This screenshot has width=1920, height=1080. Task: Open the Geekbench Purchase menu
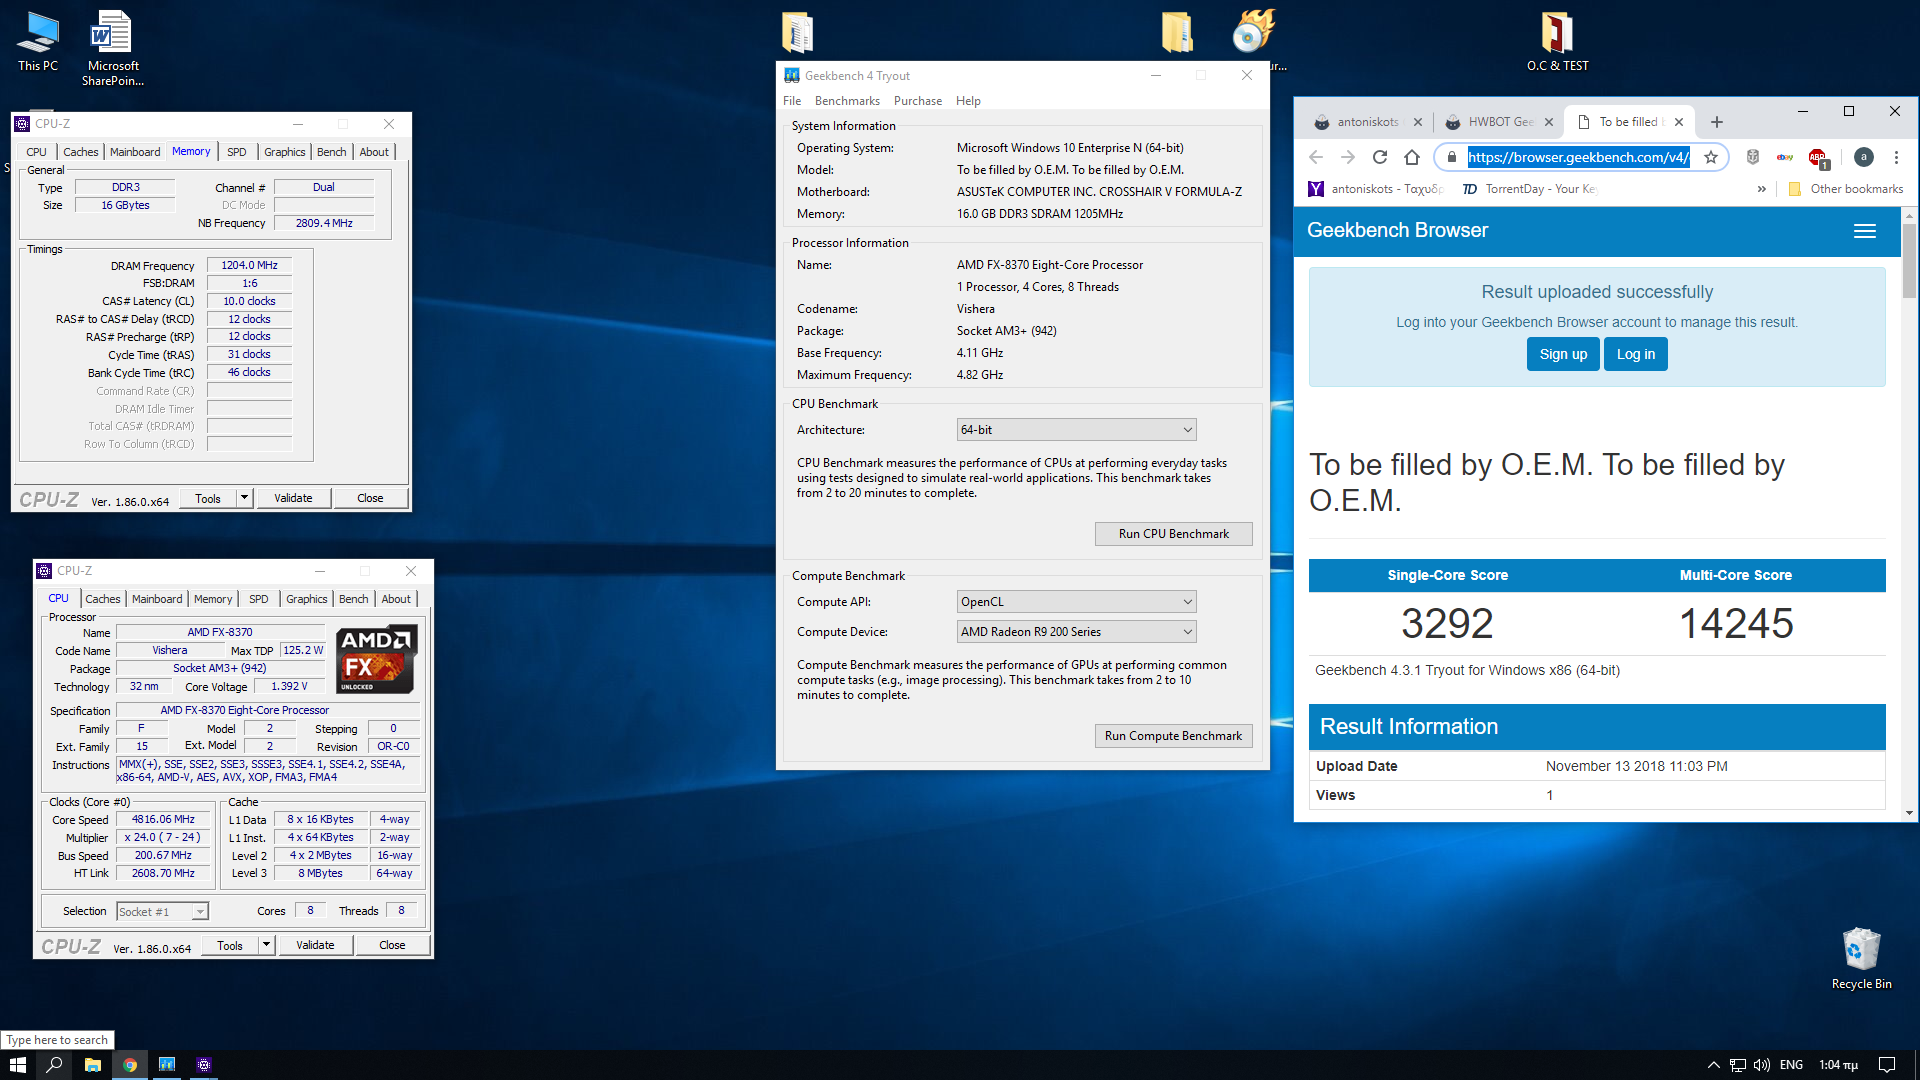(x=918, y=101)
